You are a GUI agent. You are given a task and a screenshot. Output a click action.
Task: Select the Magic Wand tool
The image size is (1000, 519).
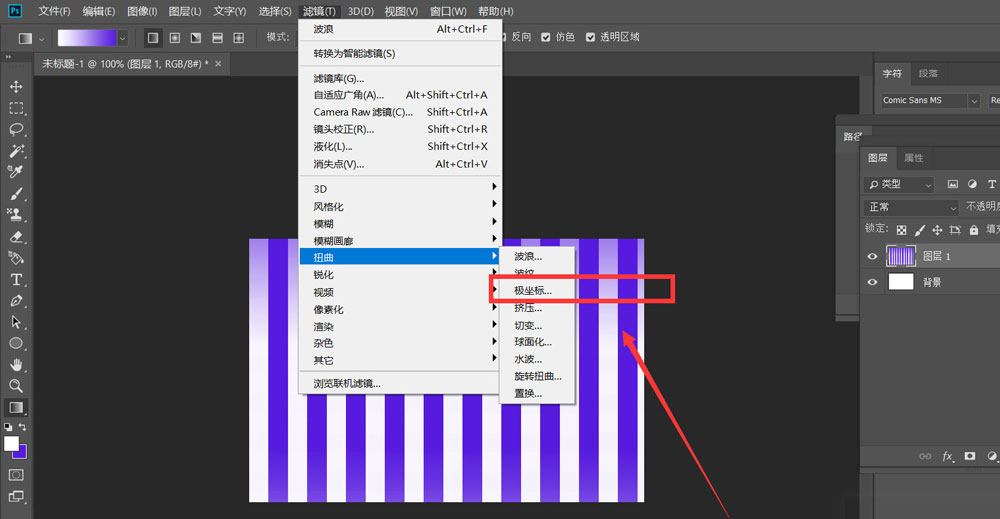pos(16,151)
